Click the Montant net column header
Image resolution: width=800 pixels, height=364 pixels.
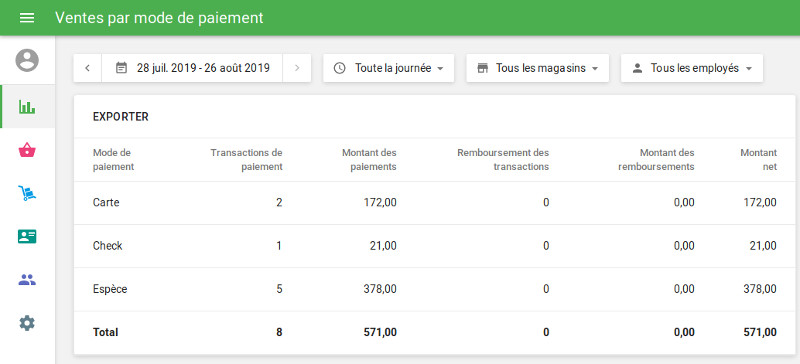(759, 159)
